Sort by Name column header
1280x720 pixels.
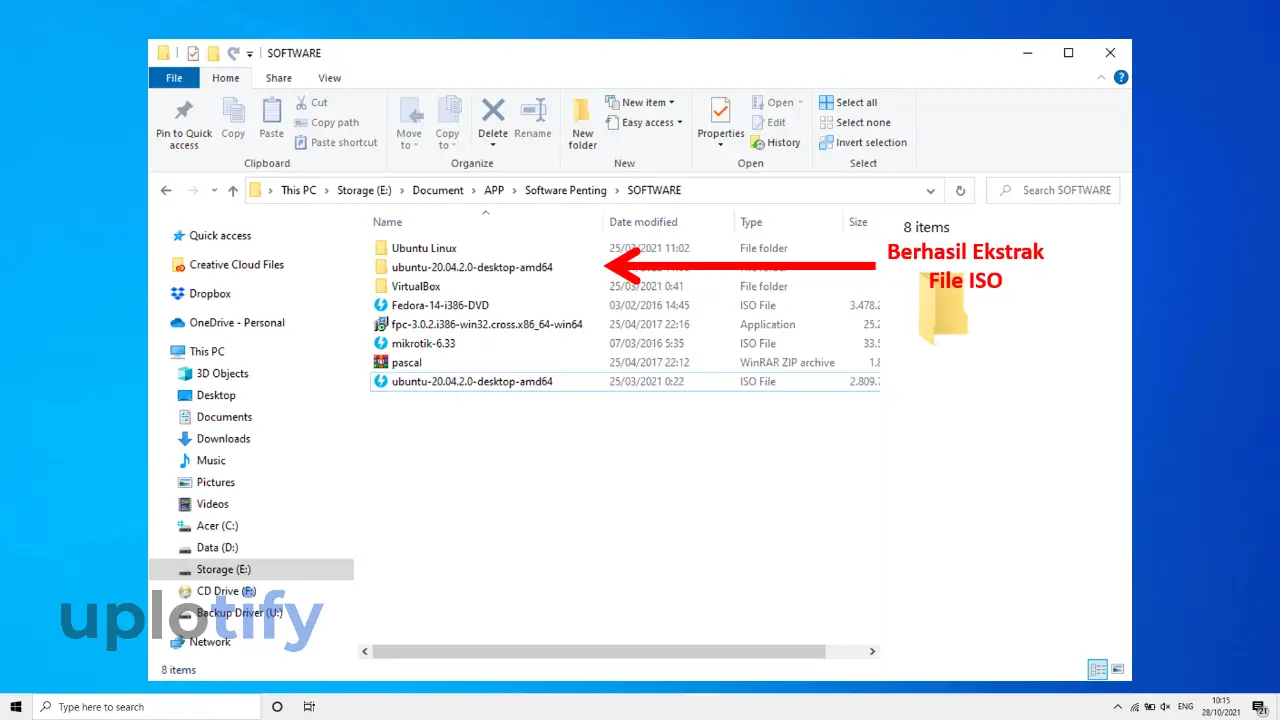[x=387, y=222]
